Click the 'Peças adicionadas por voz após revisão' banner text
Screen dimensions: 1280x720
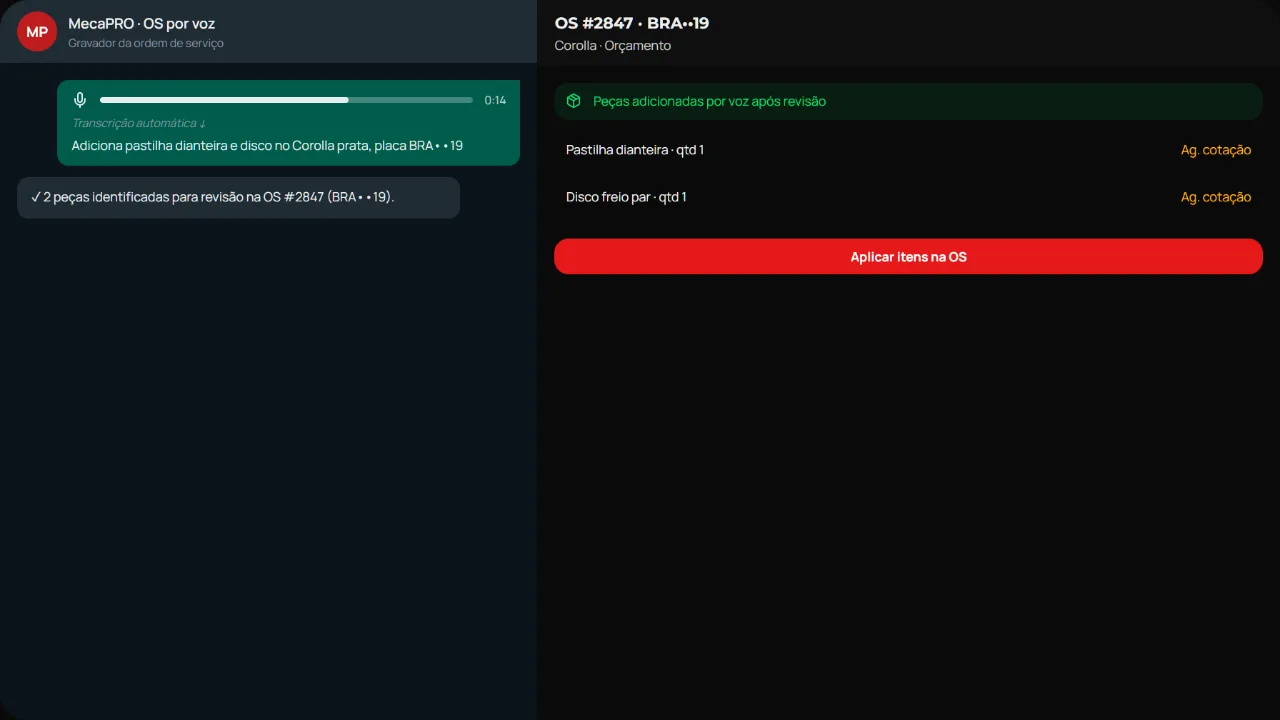pyautogui.click(x=709, y=101)
